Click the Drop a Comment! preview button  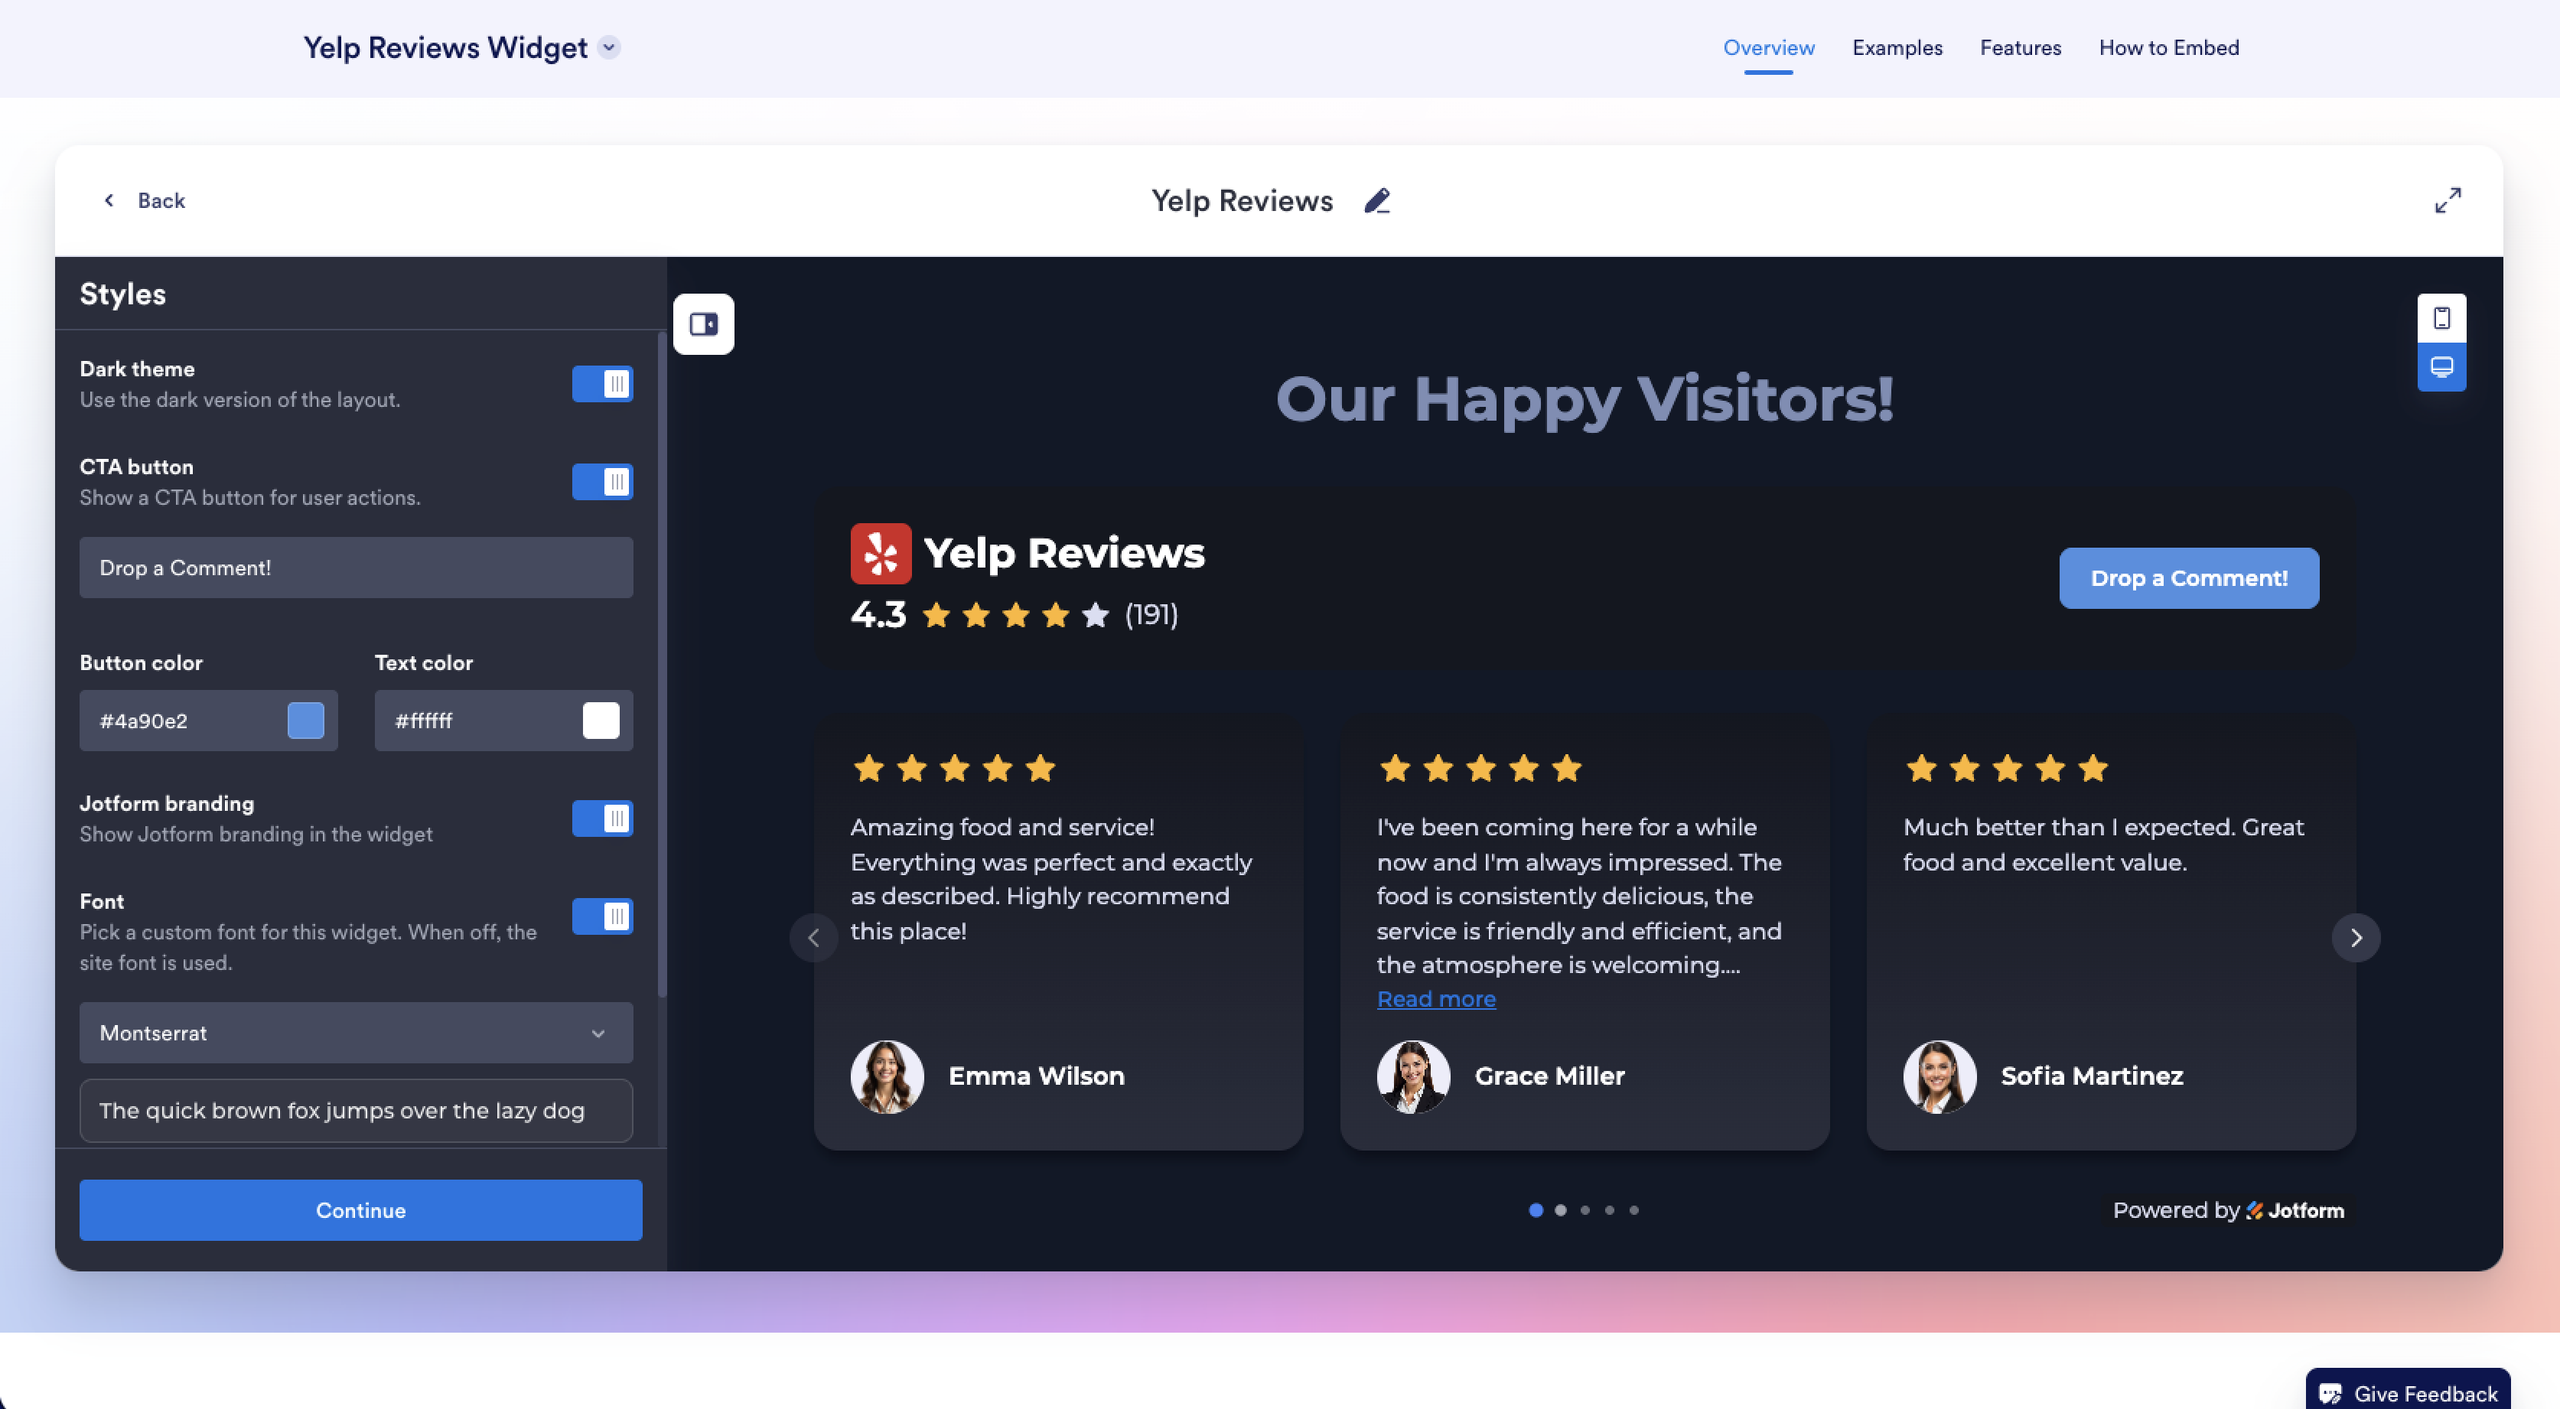pyautogui.click(x=2188, y=578)
